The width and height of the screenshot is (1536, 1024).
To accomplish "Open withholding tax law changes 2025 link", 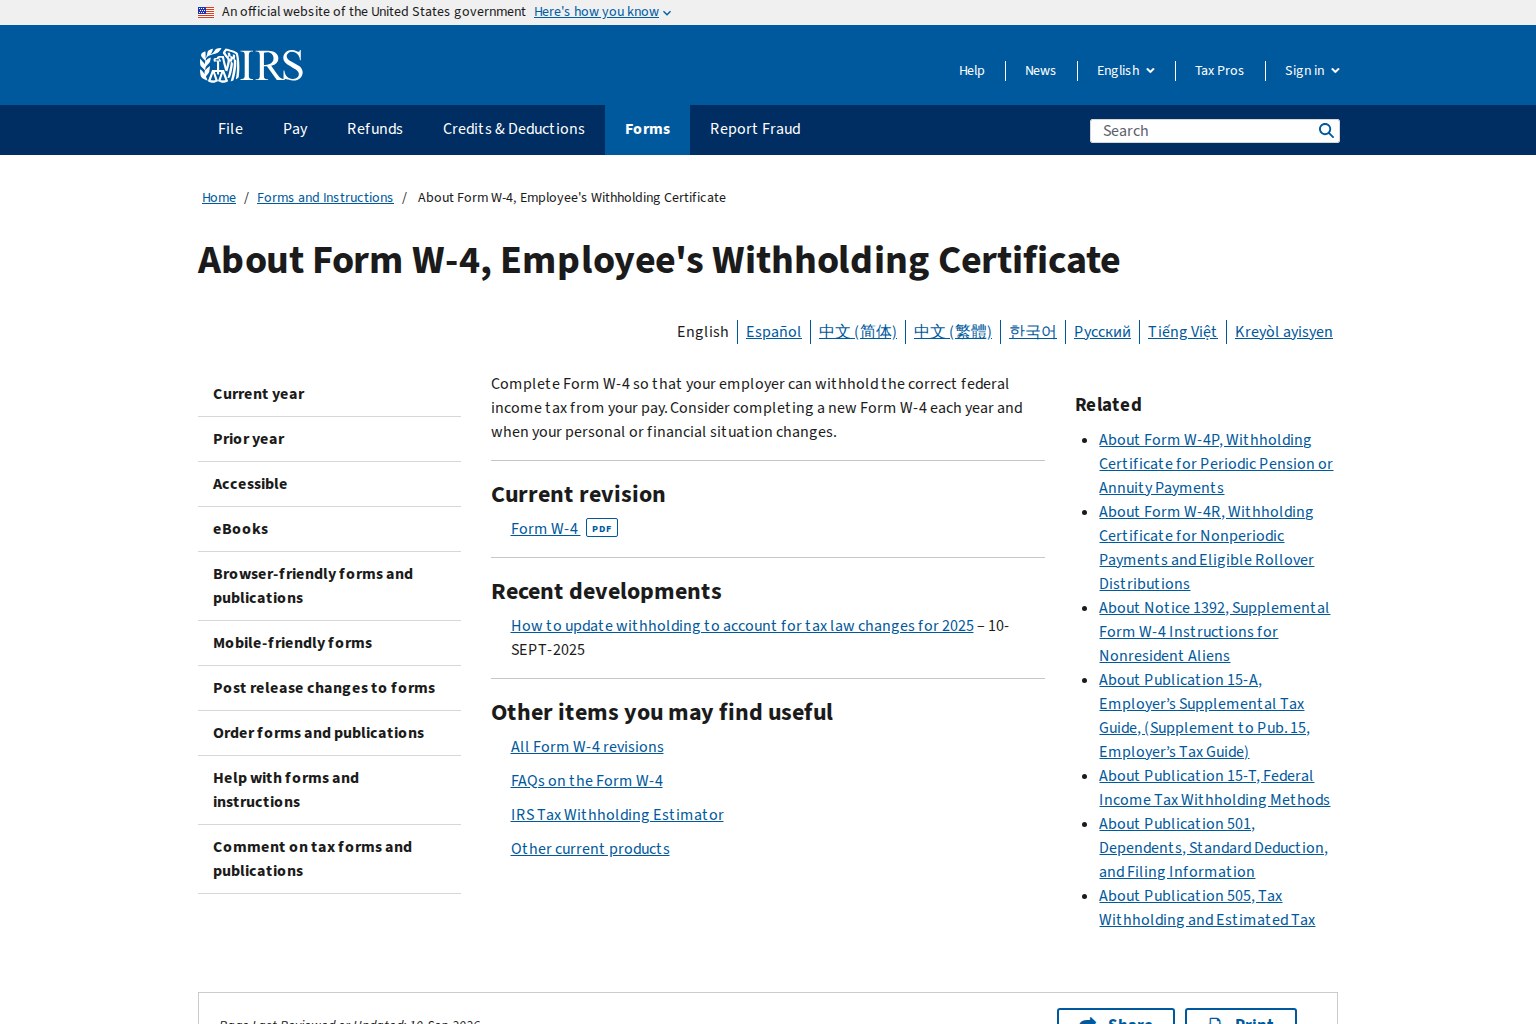I will [x=742, y=626].
